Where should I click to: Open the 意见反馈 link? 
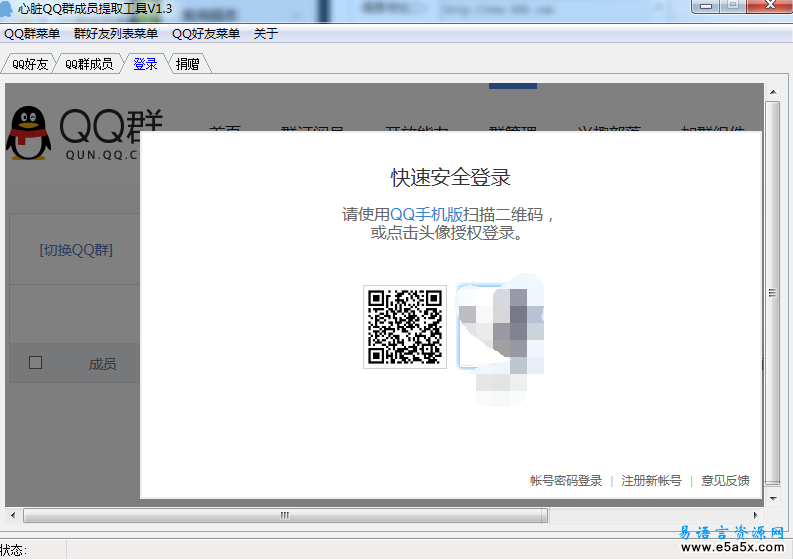[x=725, y=481]
